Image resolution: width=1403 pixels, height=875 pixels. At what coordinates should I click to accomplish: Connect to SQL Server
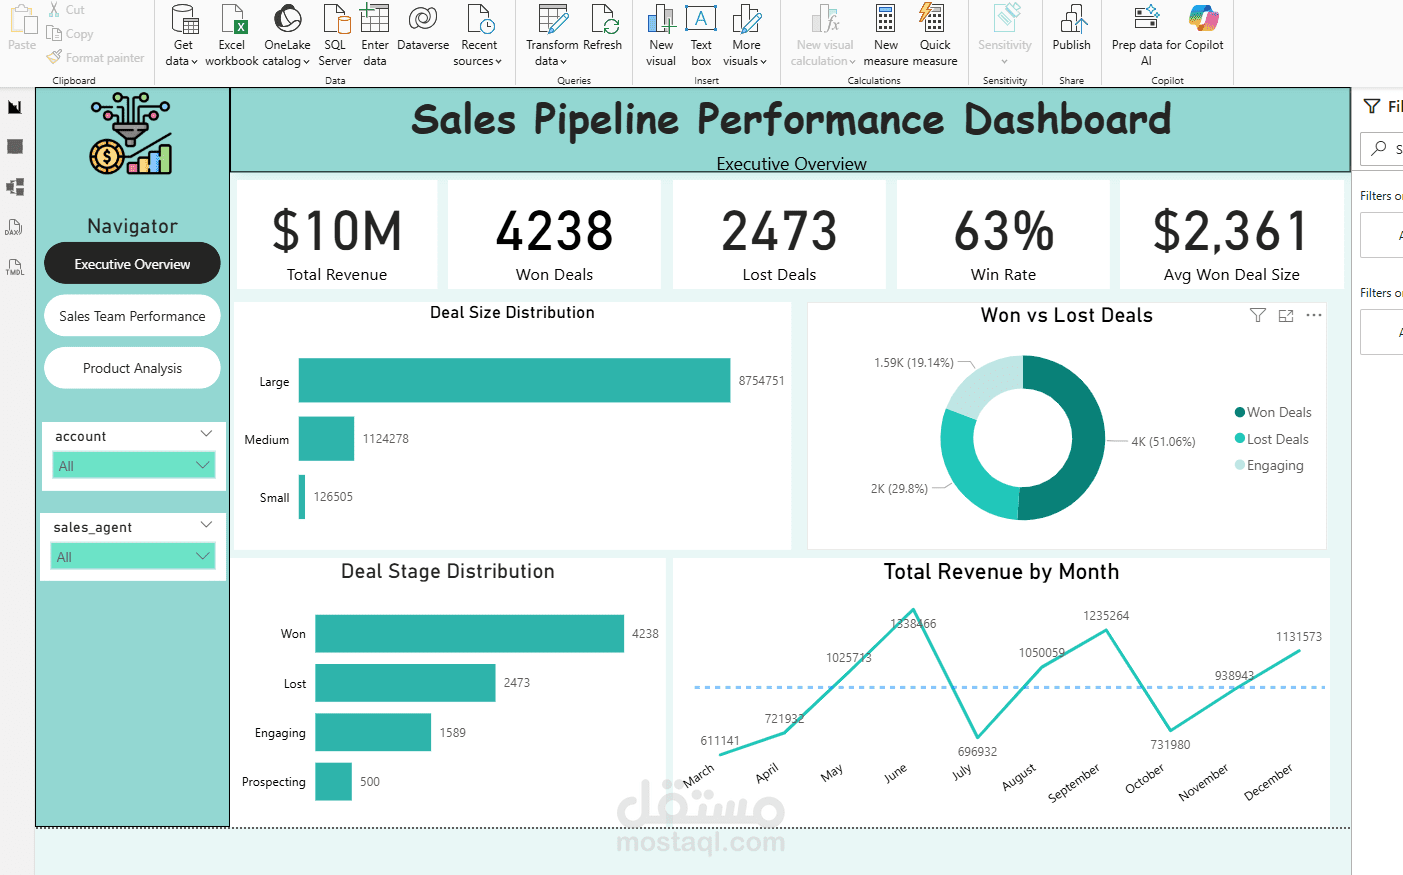click(335, 36)
